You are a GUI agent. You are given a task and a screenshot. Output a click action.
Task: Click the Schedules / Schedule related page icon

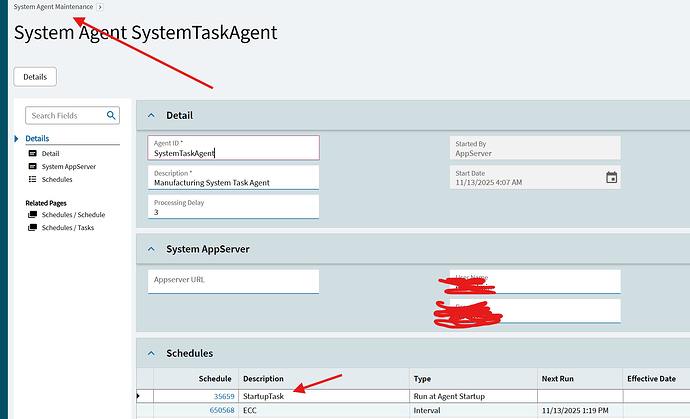pyautogui.click(x=33, y=215)
